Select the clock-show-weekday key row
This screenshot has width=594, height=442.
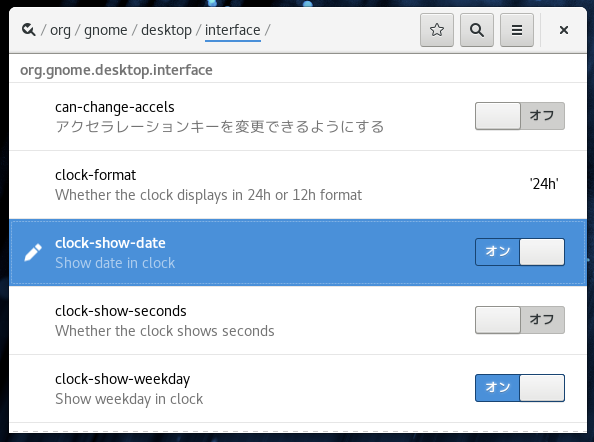pyautogui.click(x=298, y=389)
